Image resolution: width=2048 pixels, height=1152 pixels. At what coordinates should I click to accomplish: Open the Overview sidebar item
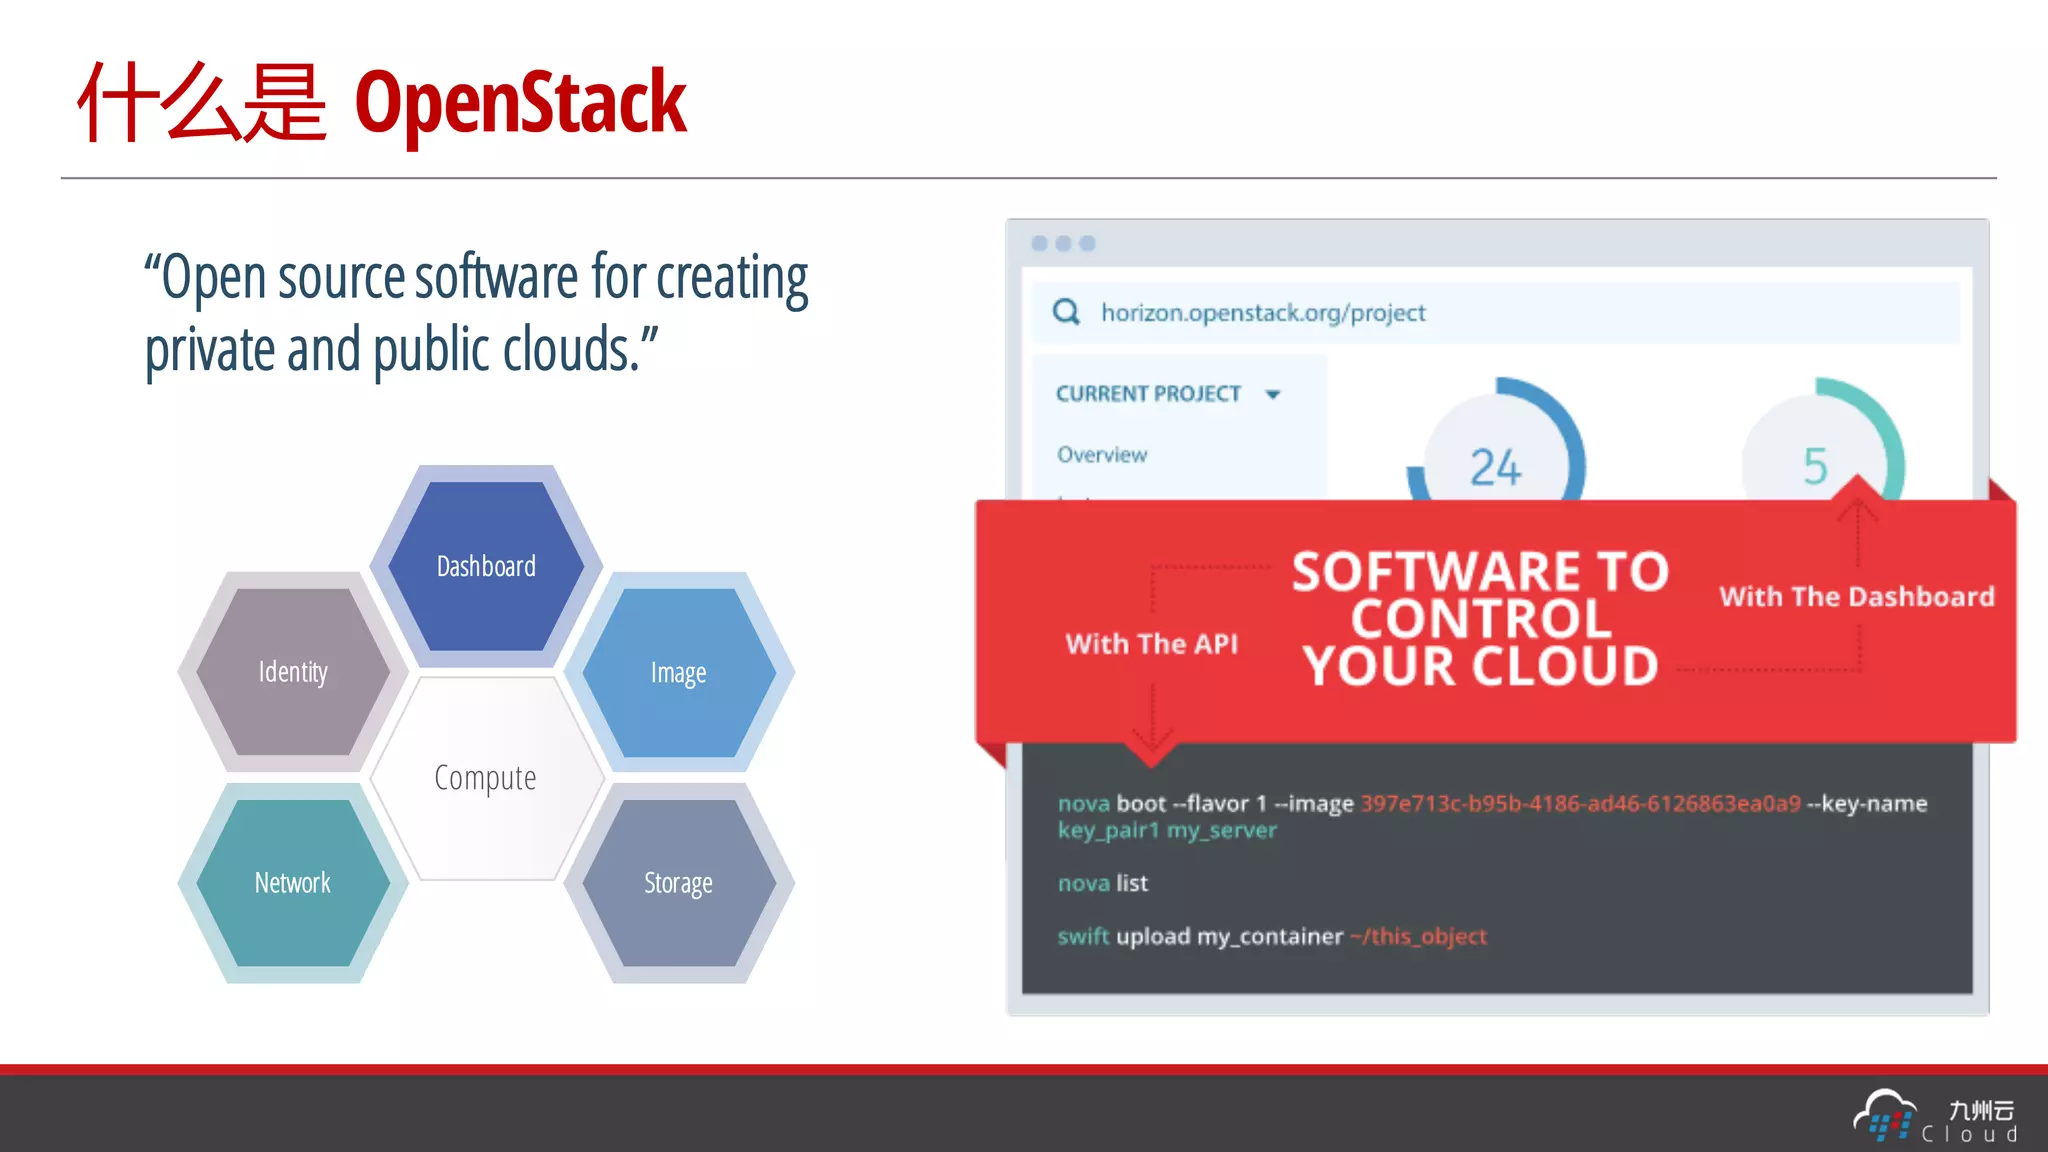point(1102,455)
